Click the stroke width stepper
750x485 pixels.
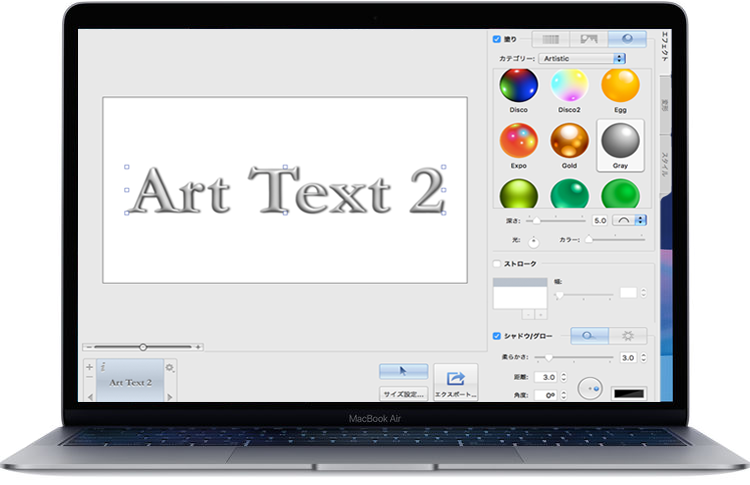[x=643, y=293]
